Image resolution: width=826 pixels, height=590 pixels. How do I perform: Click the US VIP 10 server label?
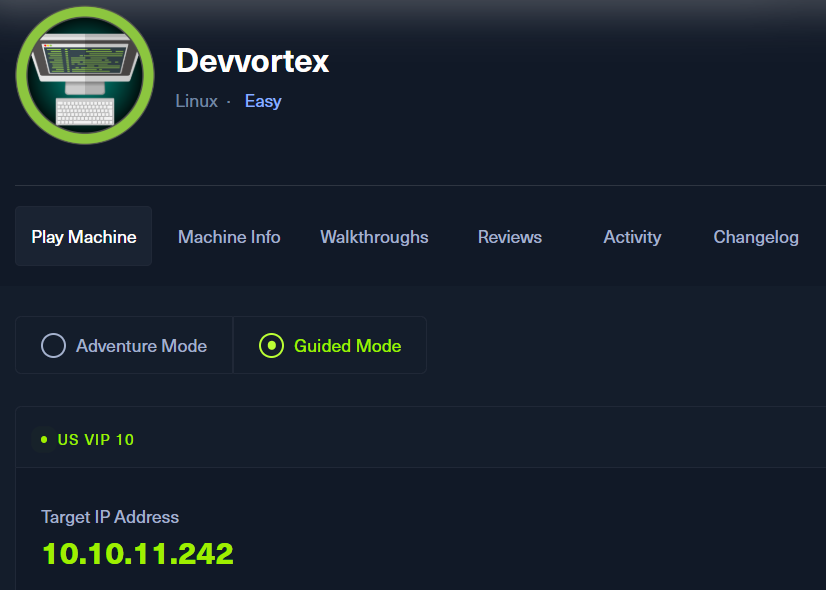pos(96,439)
